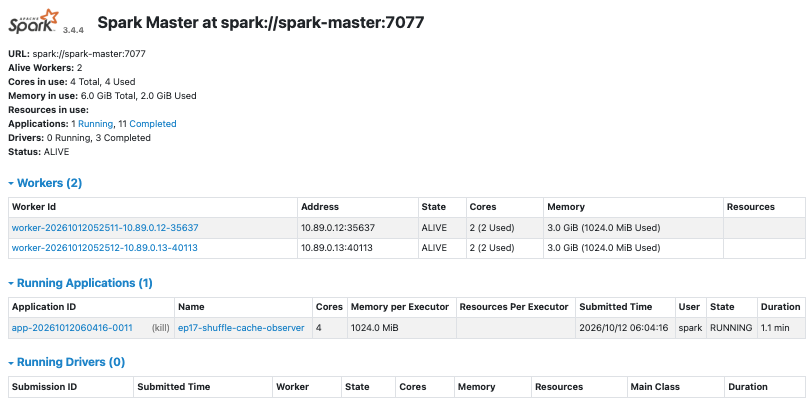Click the Drivers: 0 Running line
Screen dimensions: 812x409
point(80,138)
